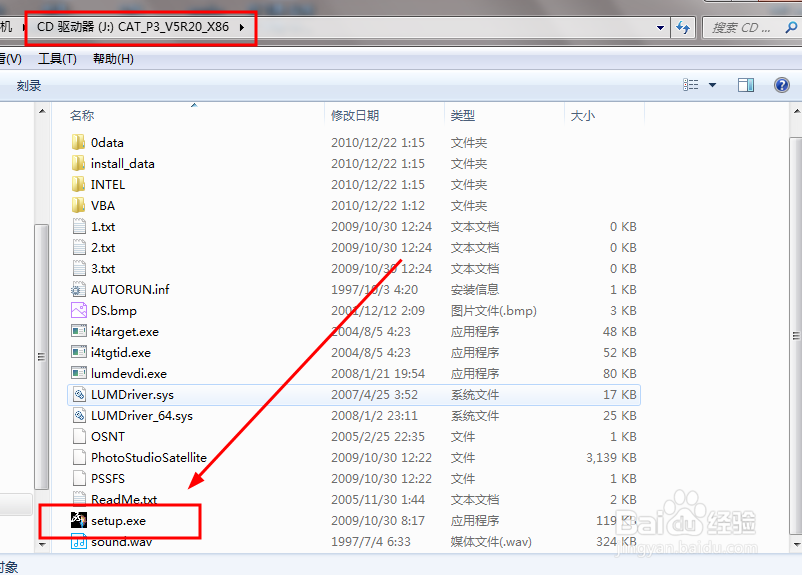Click the 刻录 burn button
Screen dimensions: 802x575
click(29, 85)
